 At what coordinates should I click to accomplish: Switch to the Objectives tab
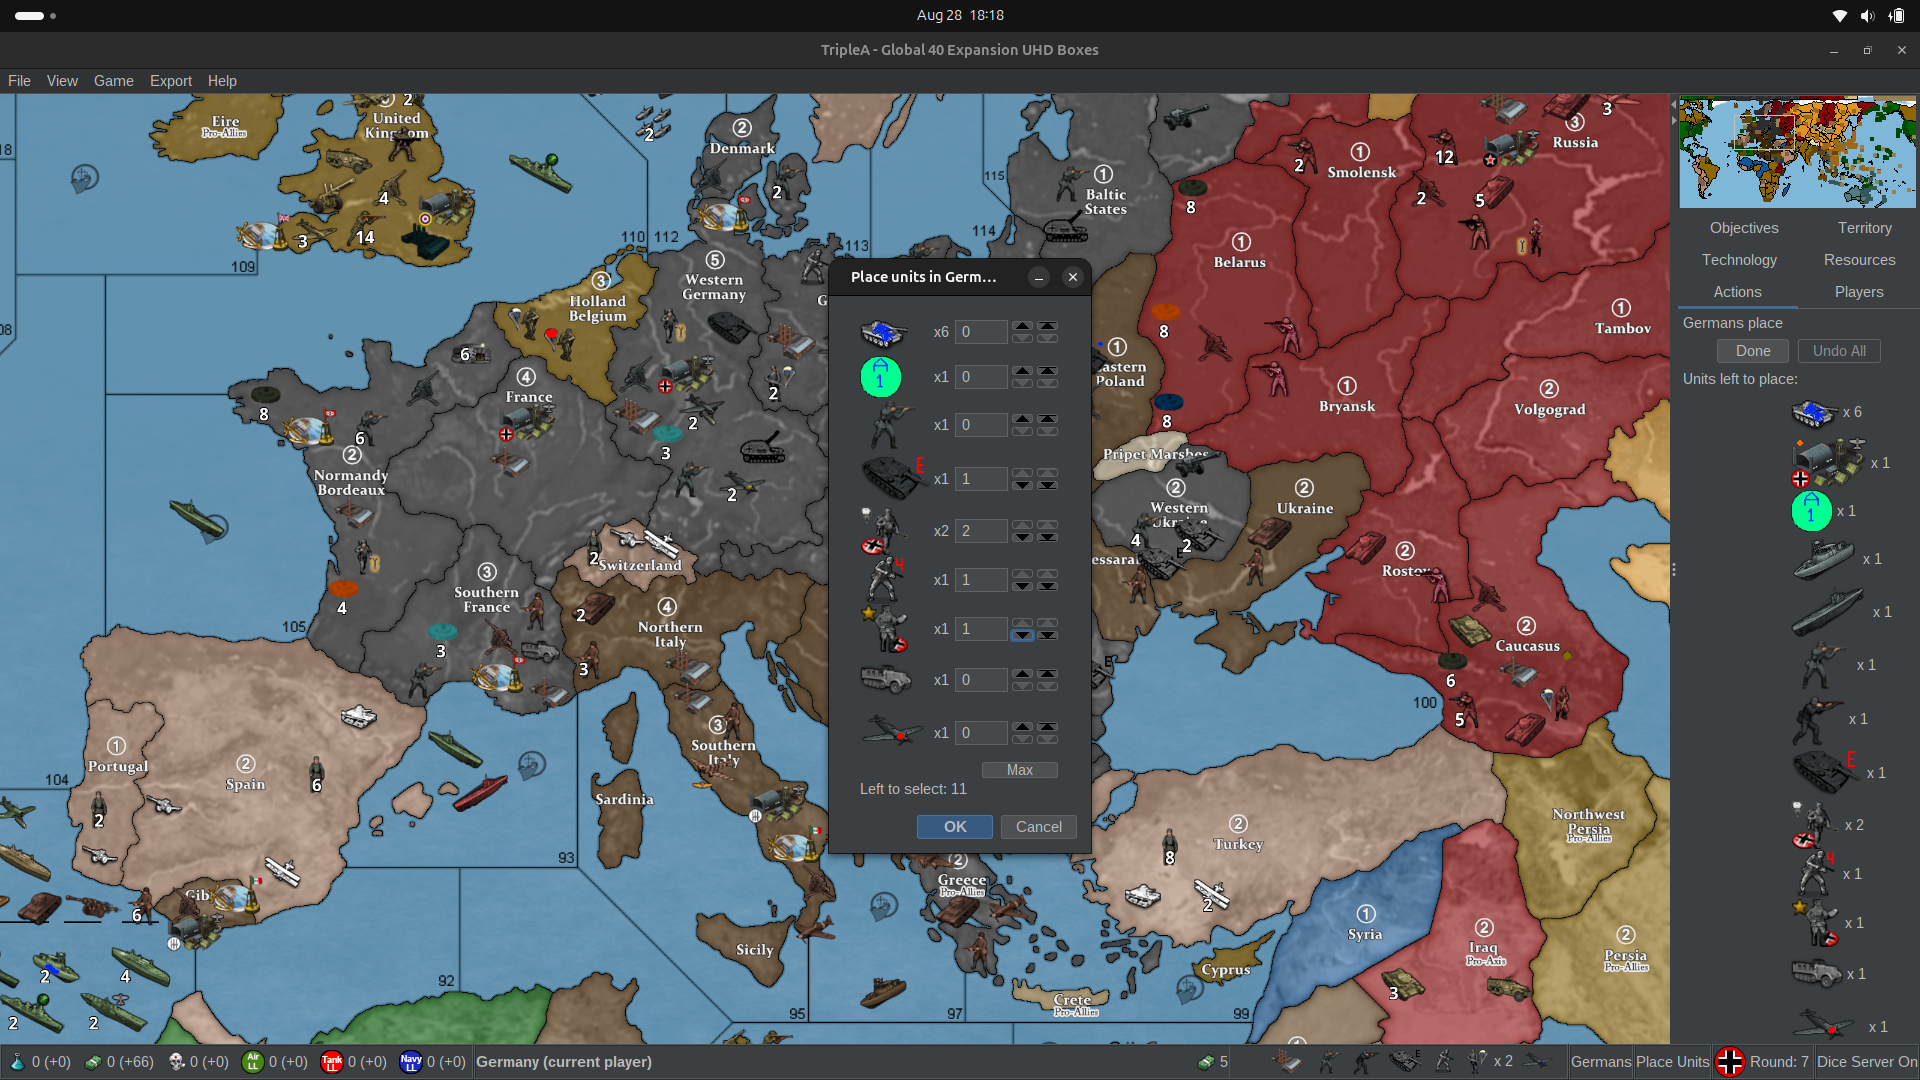[x=1744, y=228]
